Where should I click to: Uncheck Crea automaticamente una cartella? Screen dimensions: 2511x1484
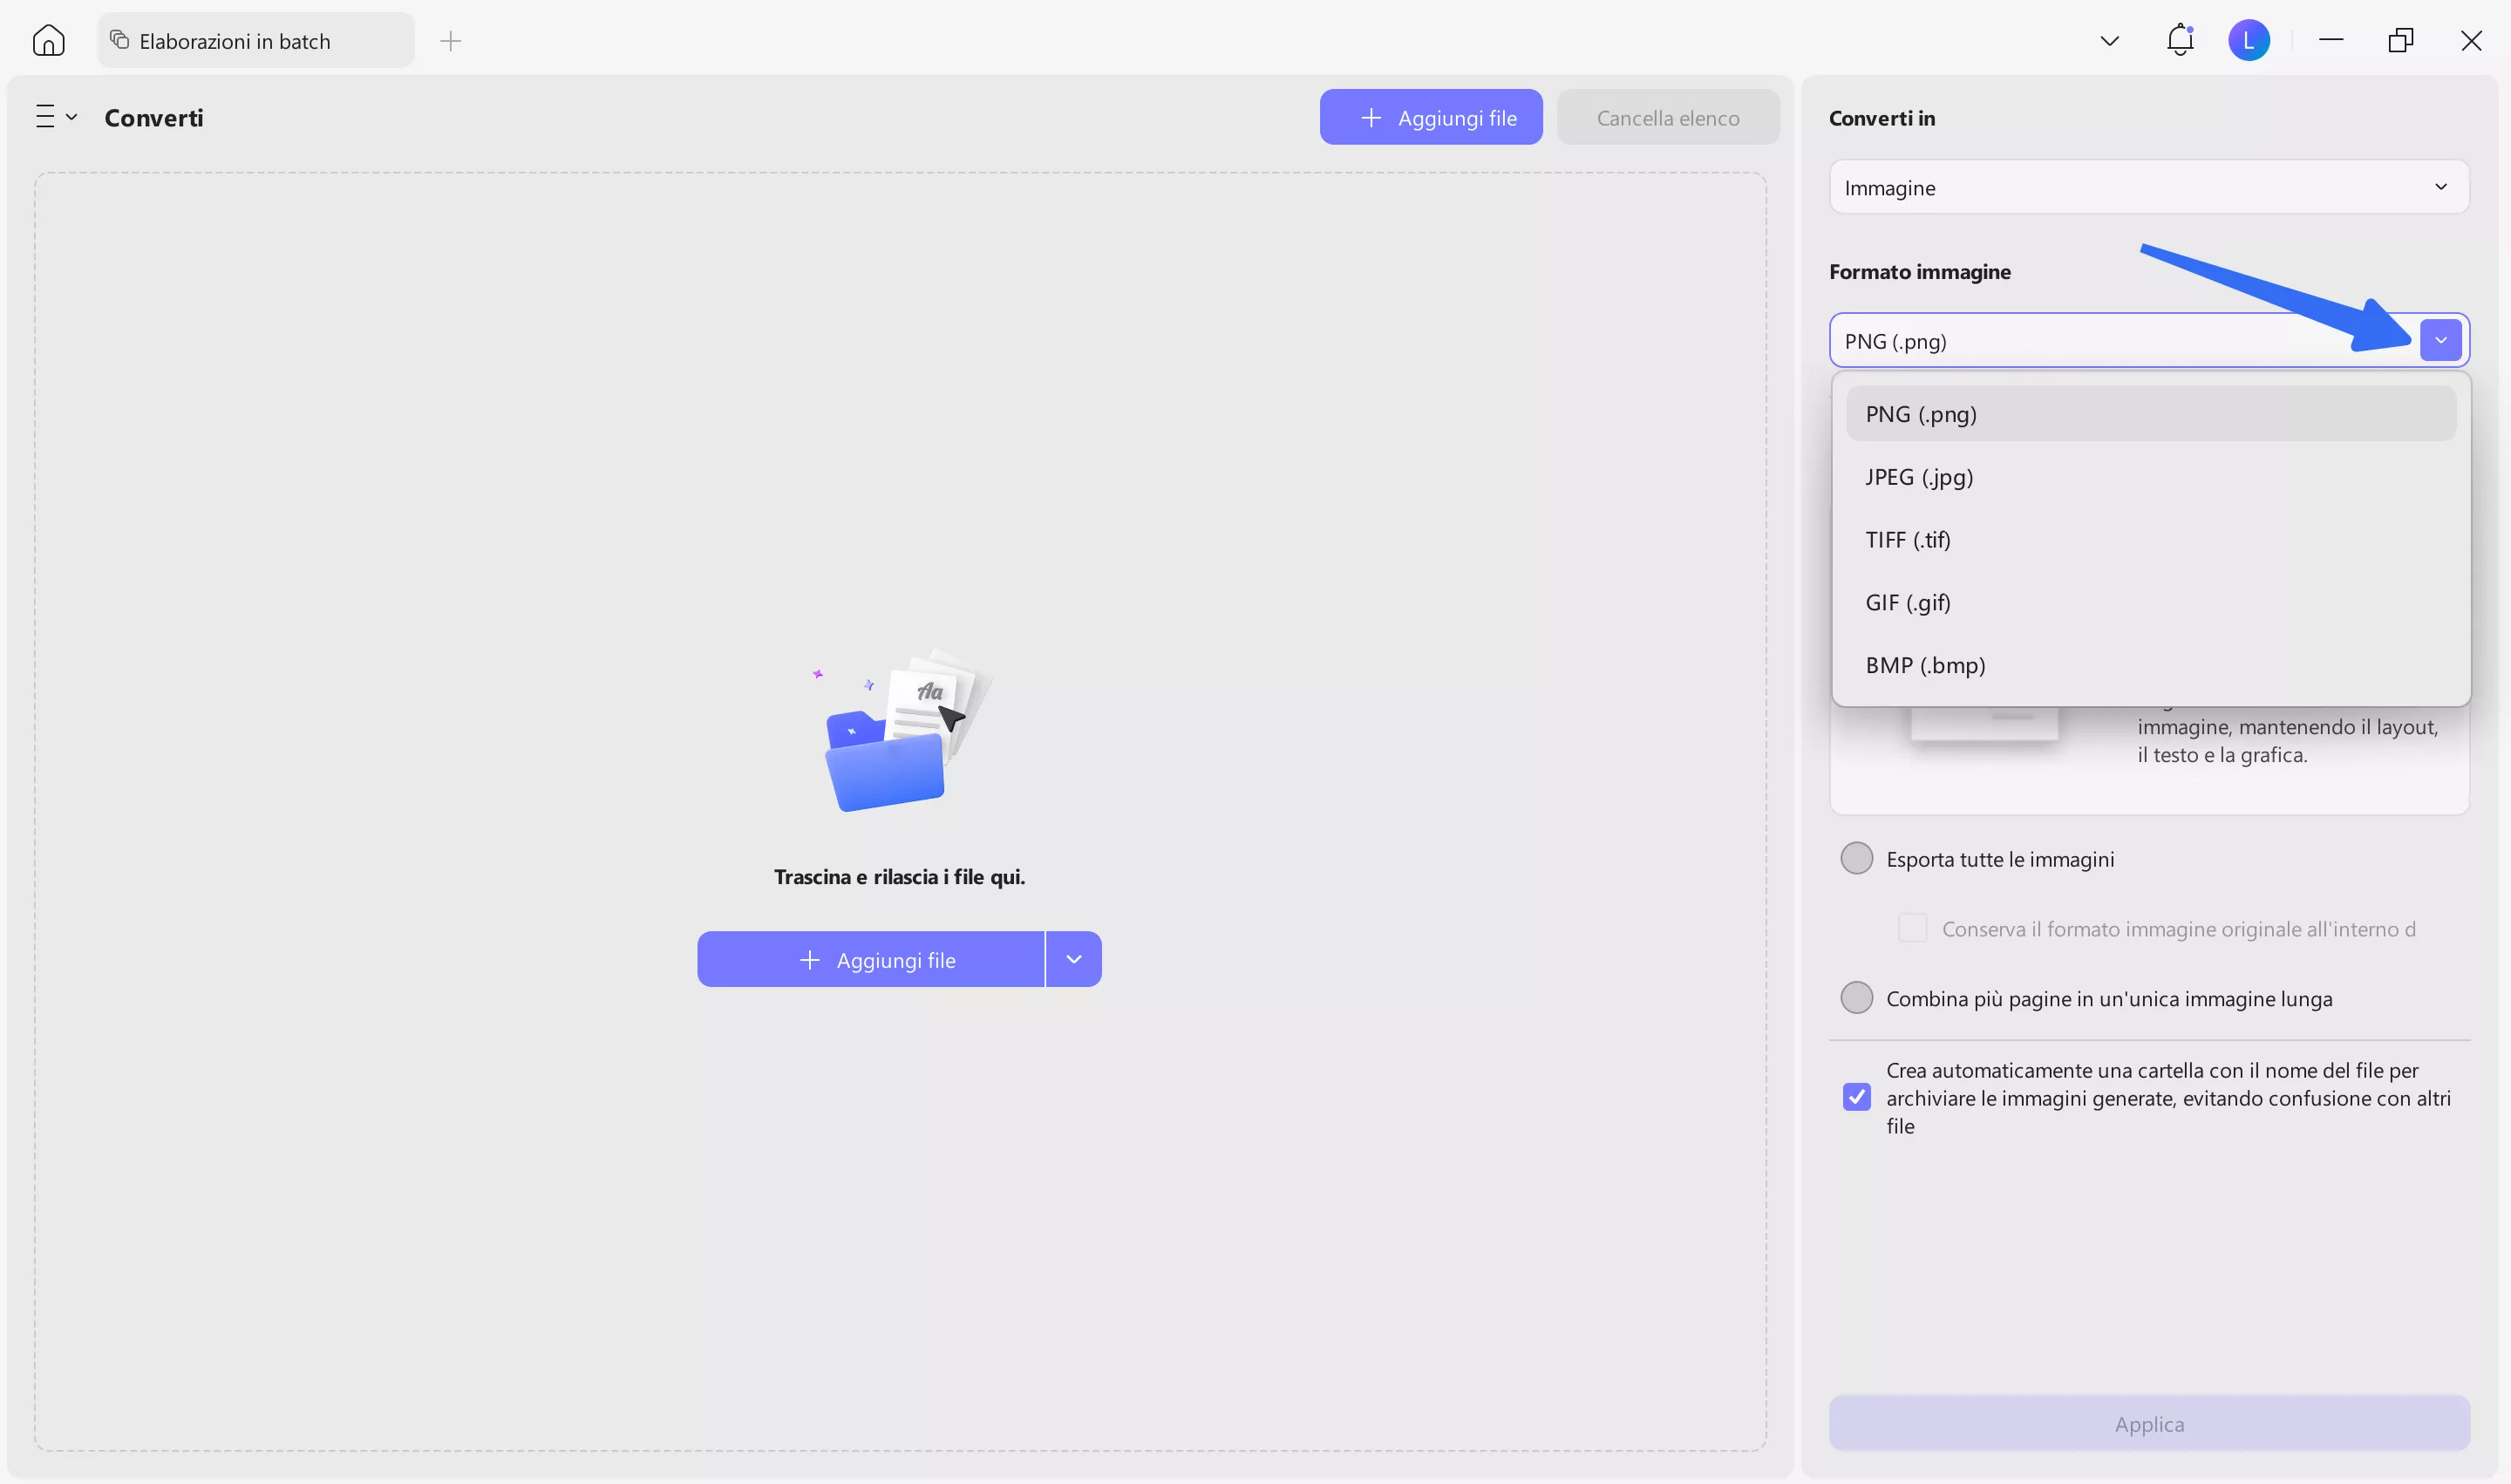coord(1856,1097)
